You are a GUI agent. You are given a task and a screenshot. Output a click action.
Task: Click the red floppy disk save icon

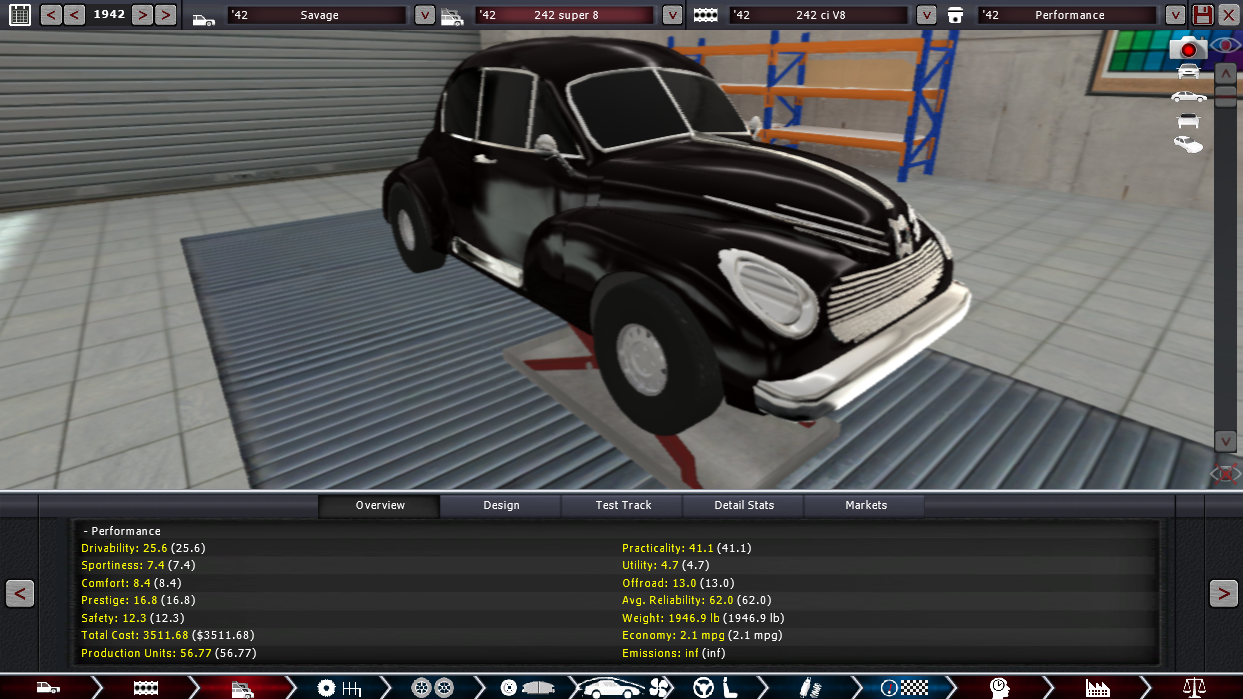point(1202,15)
